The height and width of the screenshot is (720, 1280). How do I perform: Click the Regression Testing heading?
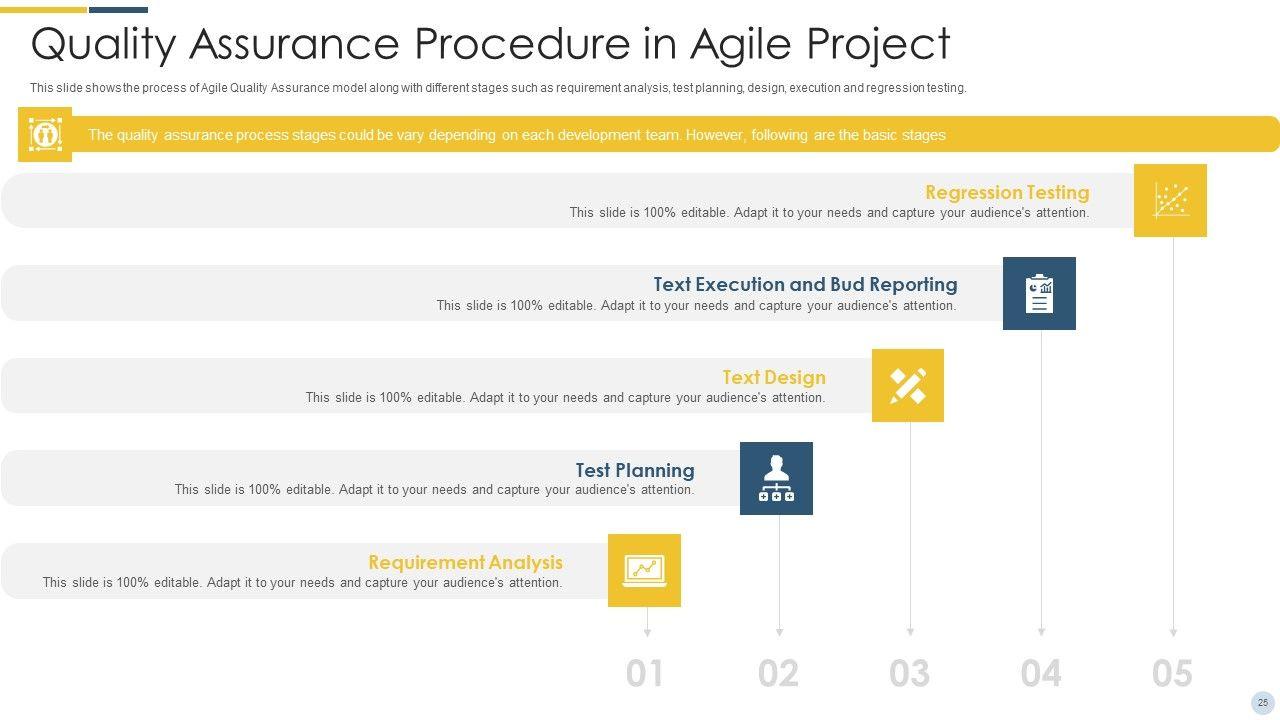click(1007, 192)
